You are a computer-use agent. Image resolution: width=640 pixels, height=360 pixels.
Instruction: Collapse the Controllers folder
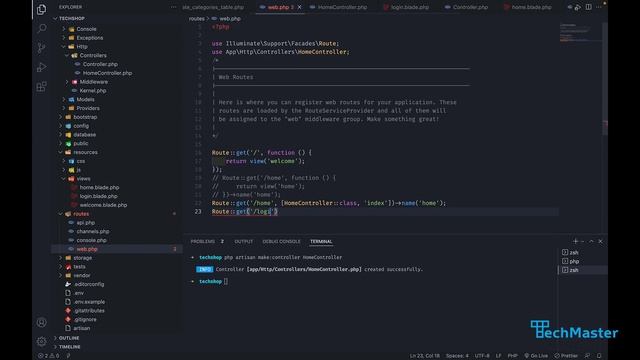point(93,56)
